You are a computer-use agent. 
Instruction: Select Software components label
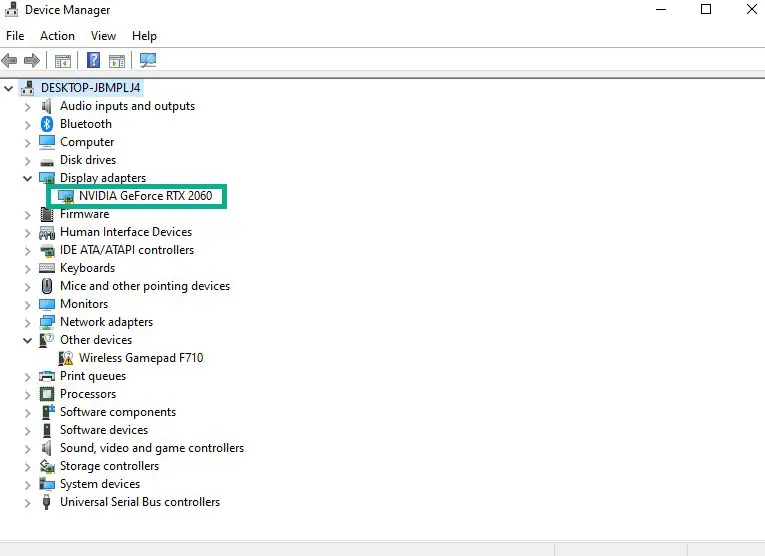click(x=118, y=412)
